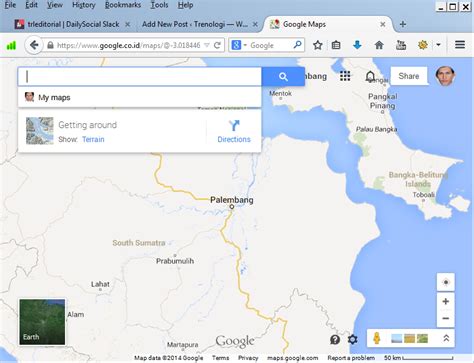This screenshot has height=363, width=474.
Task: Show my location on the map
Action: pos(446,282)
